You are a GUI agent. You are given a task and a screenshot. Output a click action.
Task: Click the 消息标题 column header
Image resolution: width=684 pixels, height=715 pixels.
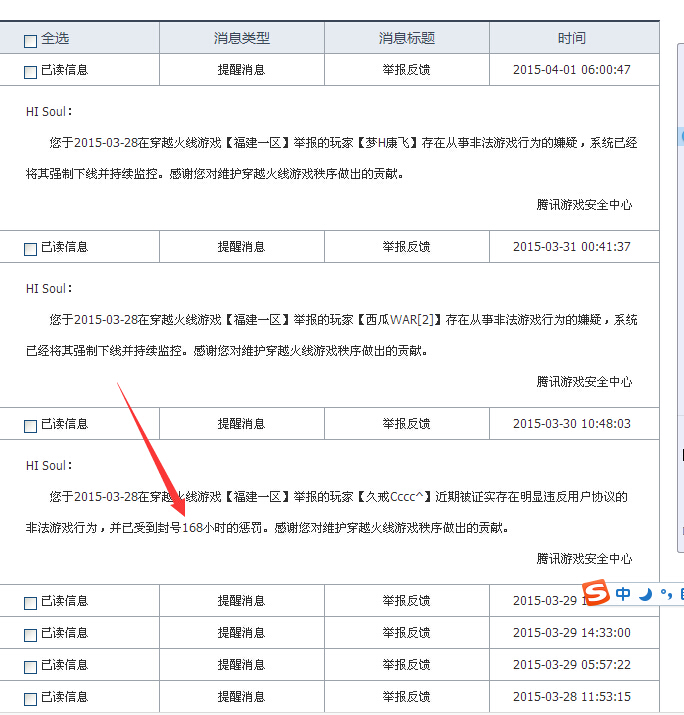[x=407, y=38]
